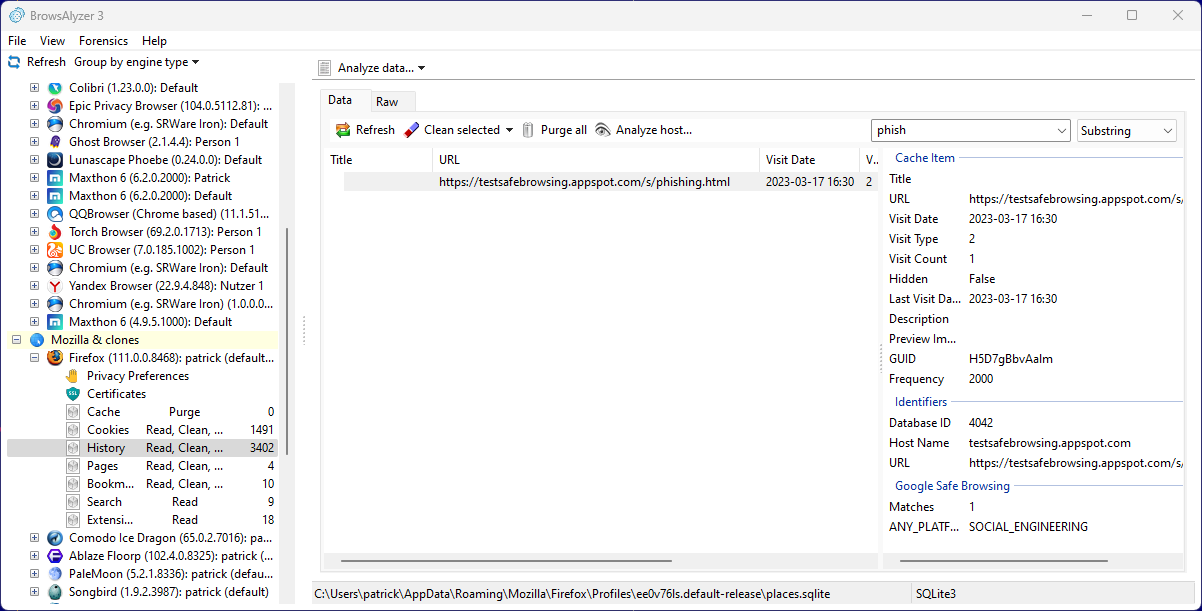Expand the PaleMoon node

coord(34,574)
